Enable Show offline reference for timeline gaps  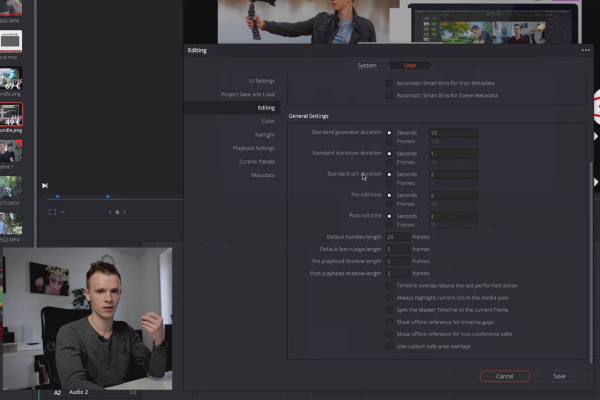pyautogui.click(x=389, y=322)
